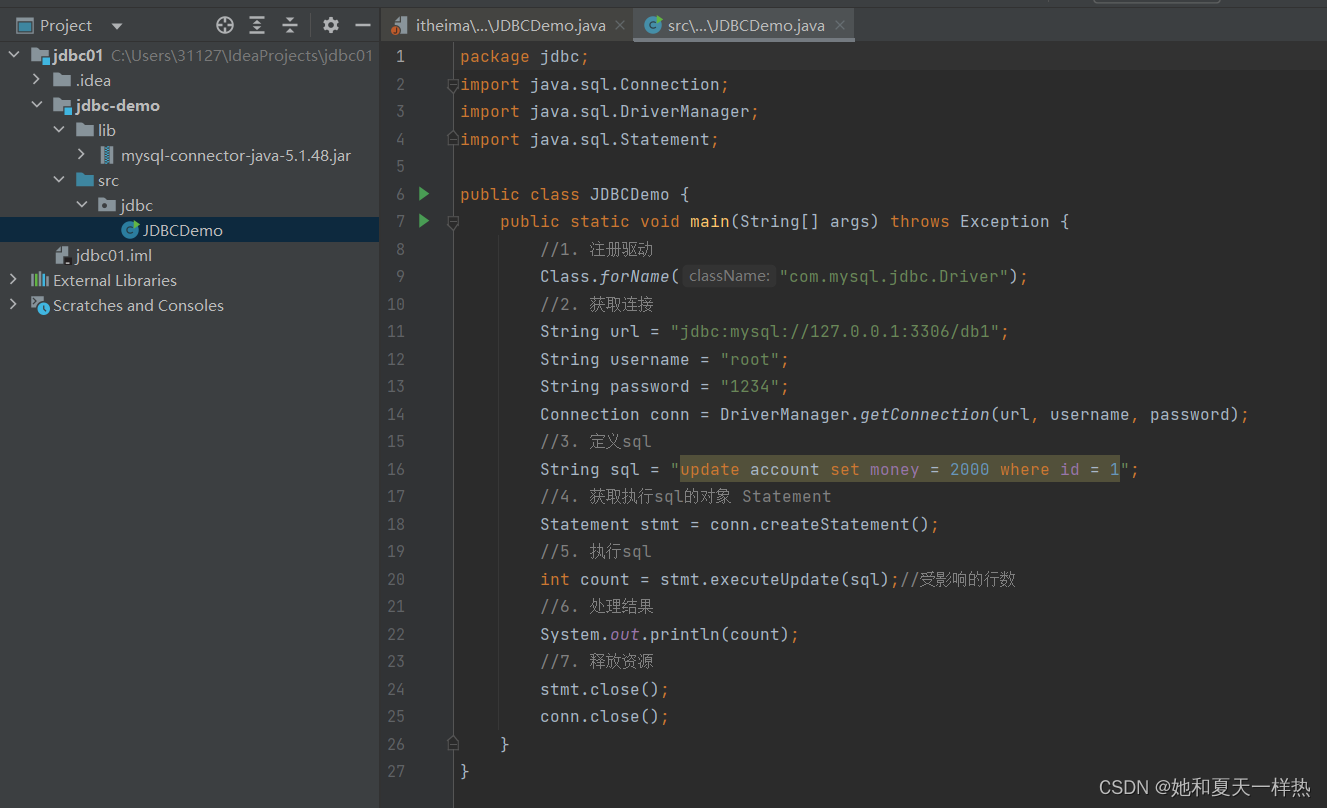Screen dimensions: 1327x808
Task: Click the src tab's class file icon
Action: [654, 26]
